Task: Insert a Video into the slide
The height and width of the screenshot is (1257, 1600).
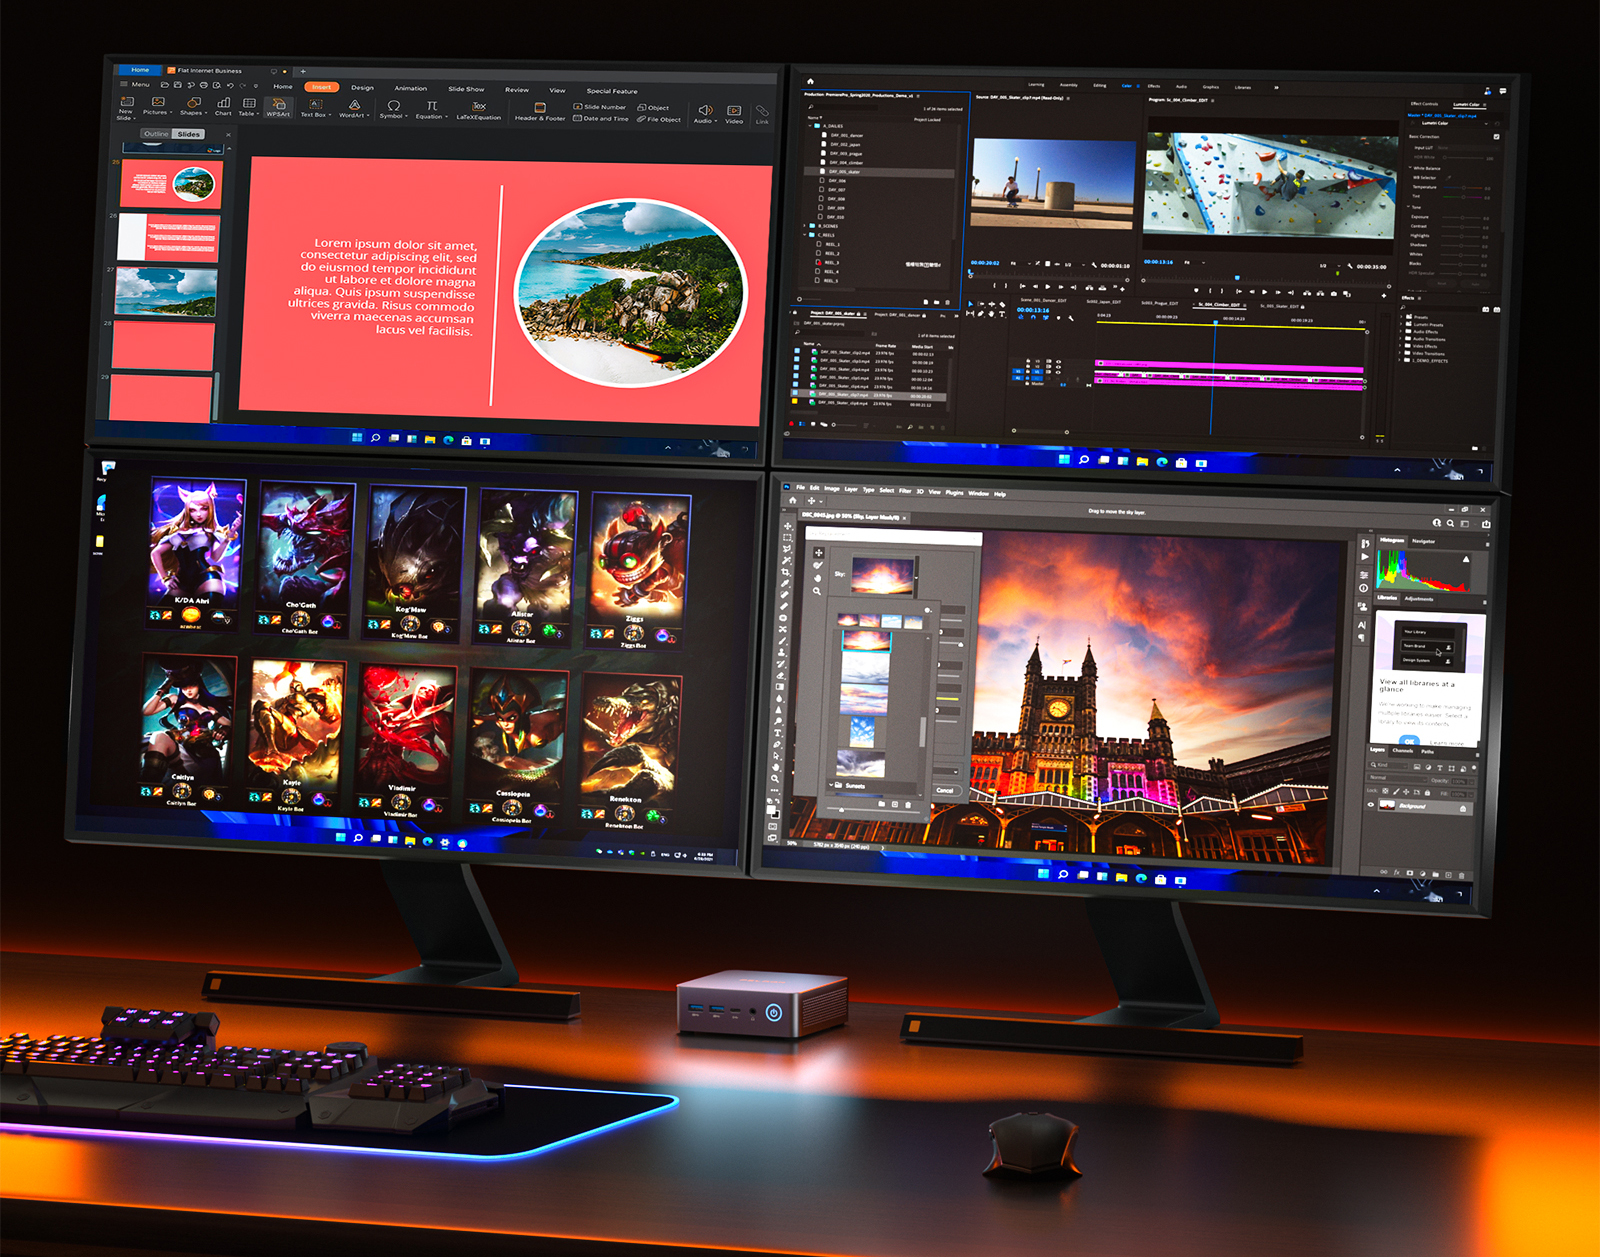Action: pyautogui.click(x=734, y=113)
